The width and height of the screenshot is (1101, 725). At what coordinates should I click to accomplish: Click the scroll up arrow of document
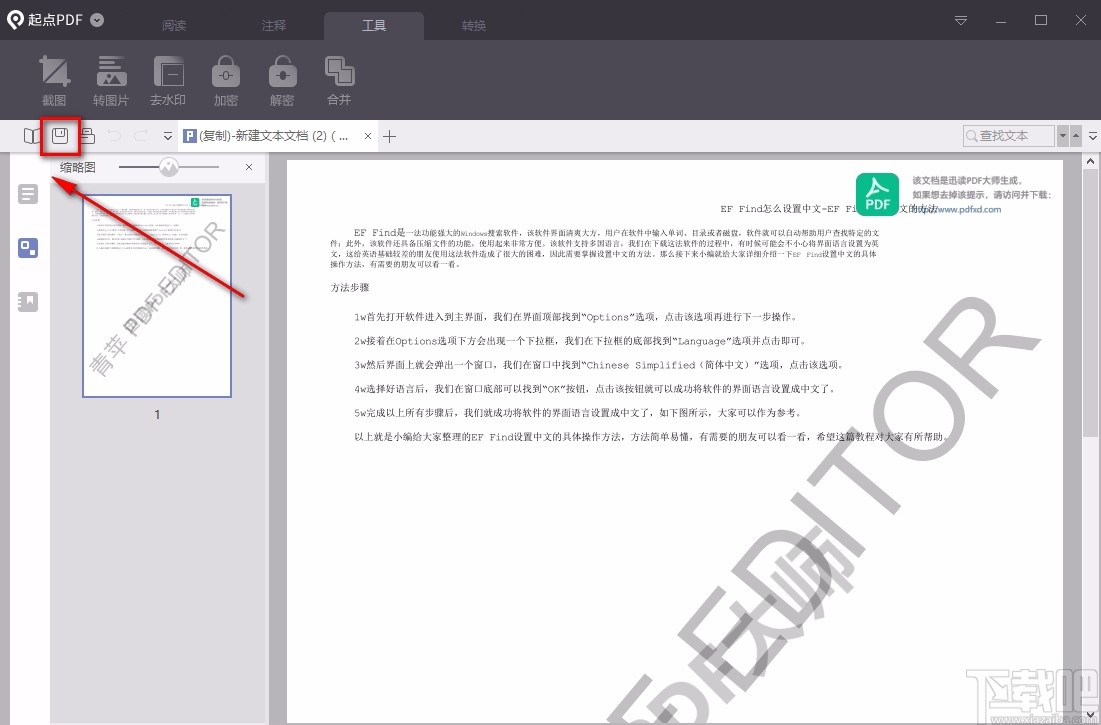1090,161
